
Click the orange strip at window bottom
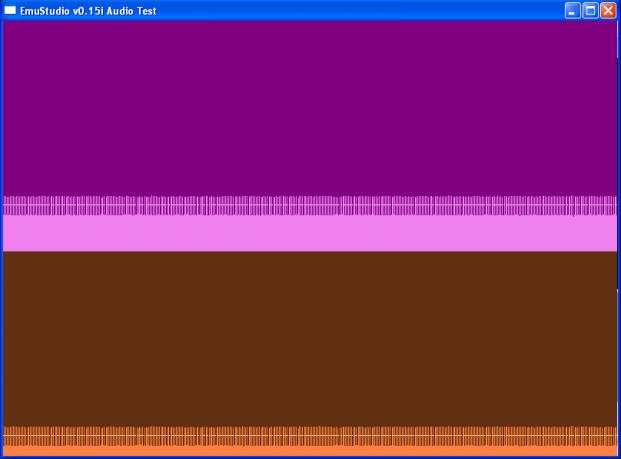pyautogui.click(x=310, y=451)
